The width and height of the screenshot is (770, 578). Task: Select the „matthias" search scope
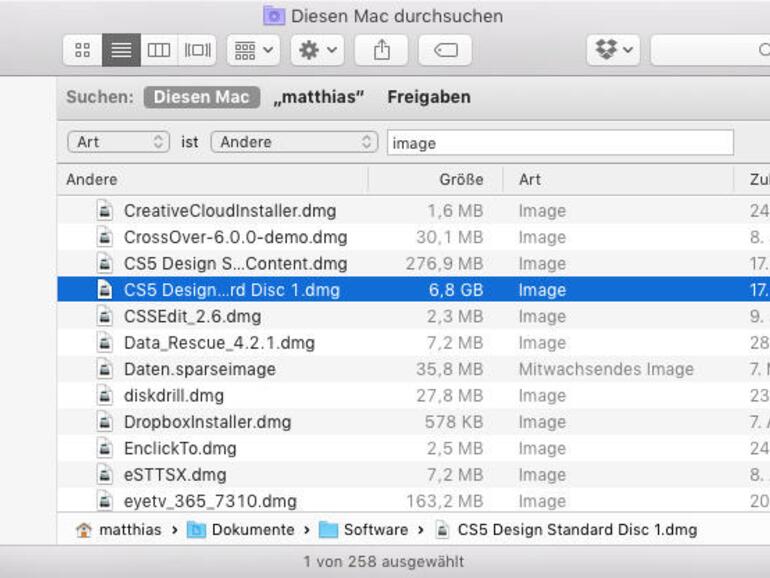pyautogui.click(x=319, y=97)
